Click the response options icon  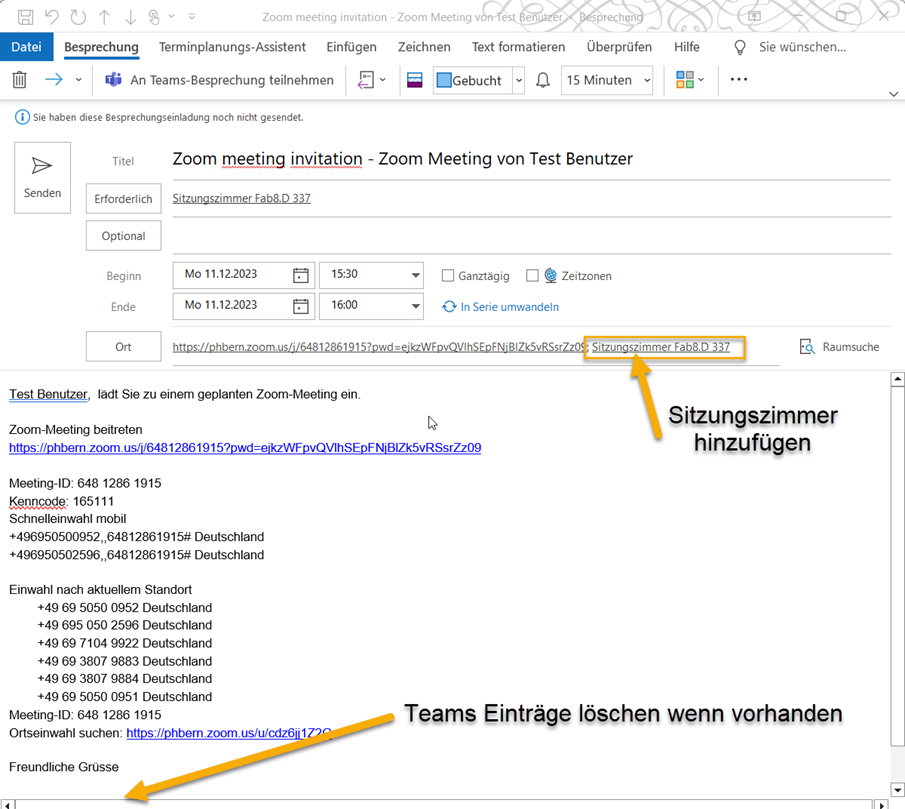(x=366, y=80)
